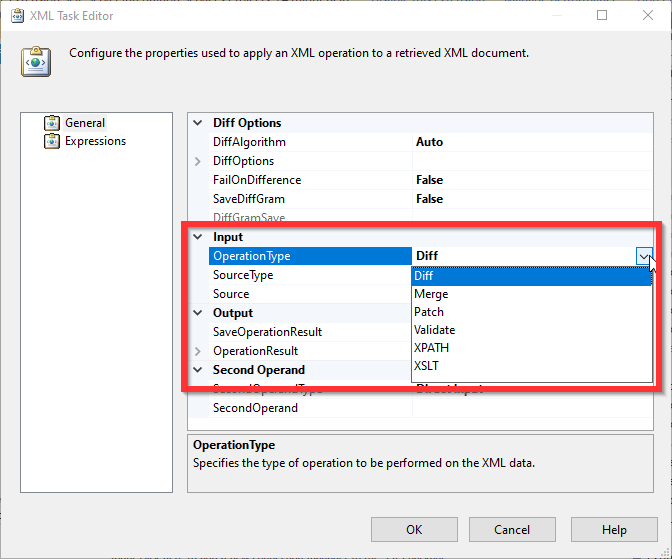Viewport: 672px width, 559px height.
Task: Click the General page icon
Action: pyautogui.click(x=52, y=123)
